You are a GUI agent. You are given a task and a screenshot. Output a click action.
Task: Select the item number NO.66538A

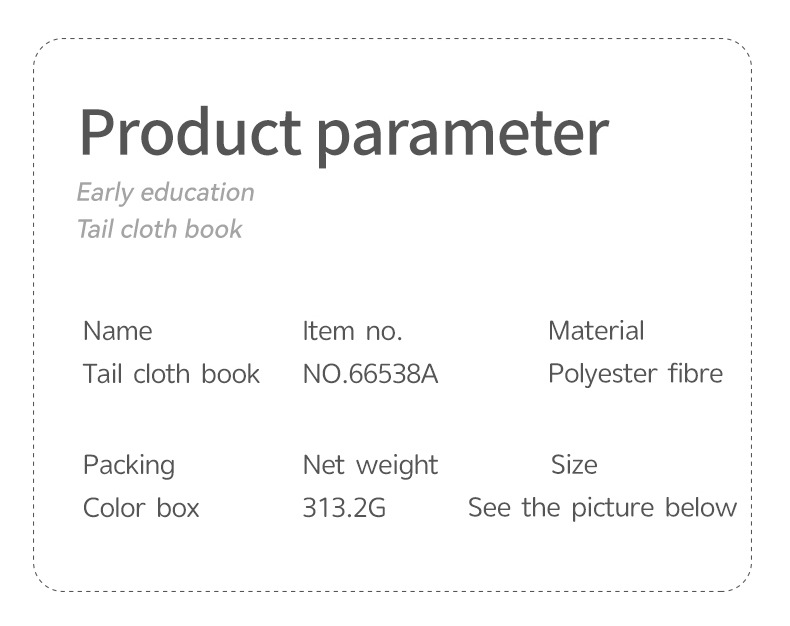370,374
